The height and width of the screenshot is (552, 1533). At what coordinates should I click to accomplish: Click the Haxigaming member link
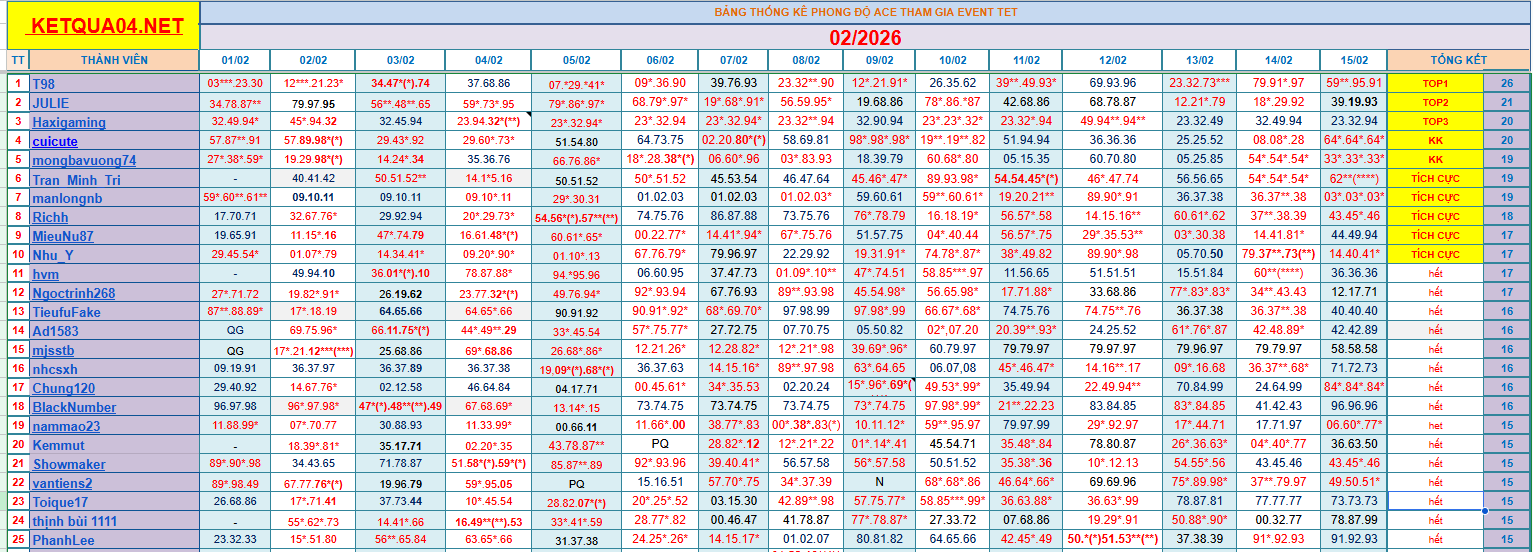click(68, 122)
